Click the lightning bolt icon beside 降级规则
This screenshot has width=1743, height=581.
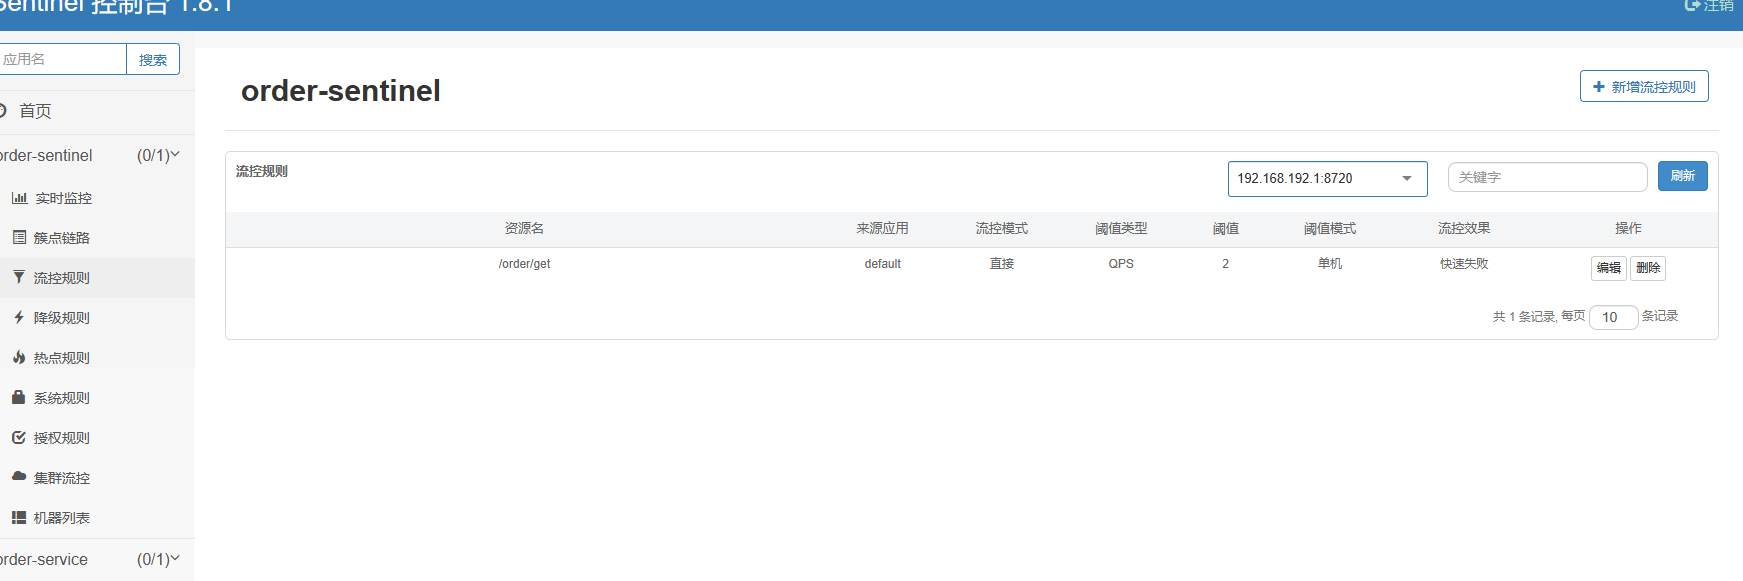[19, 317]
